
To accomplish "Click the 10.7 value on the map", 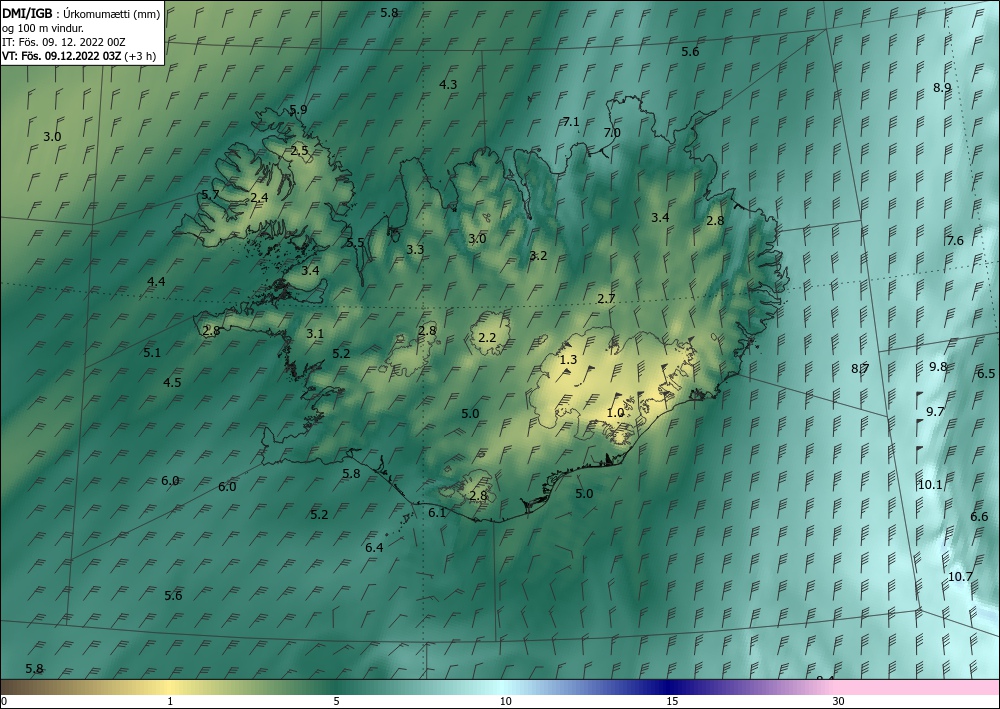I will (x=960, y=576).
